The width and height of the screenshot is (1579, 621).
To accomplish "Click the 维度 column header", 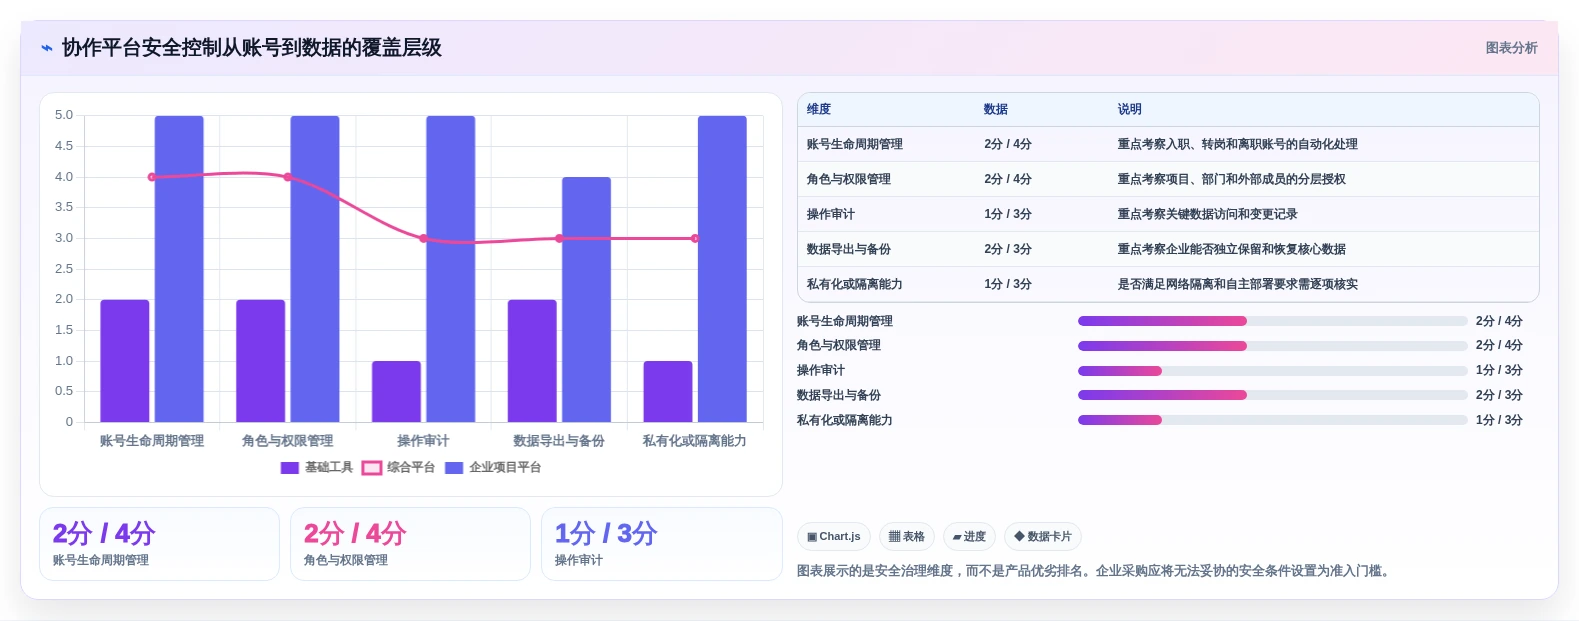I will coord(819,110).
